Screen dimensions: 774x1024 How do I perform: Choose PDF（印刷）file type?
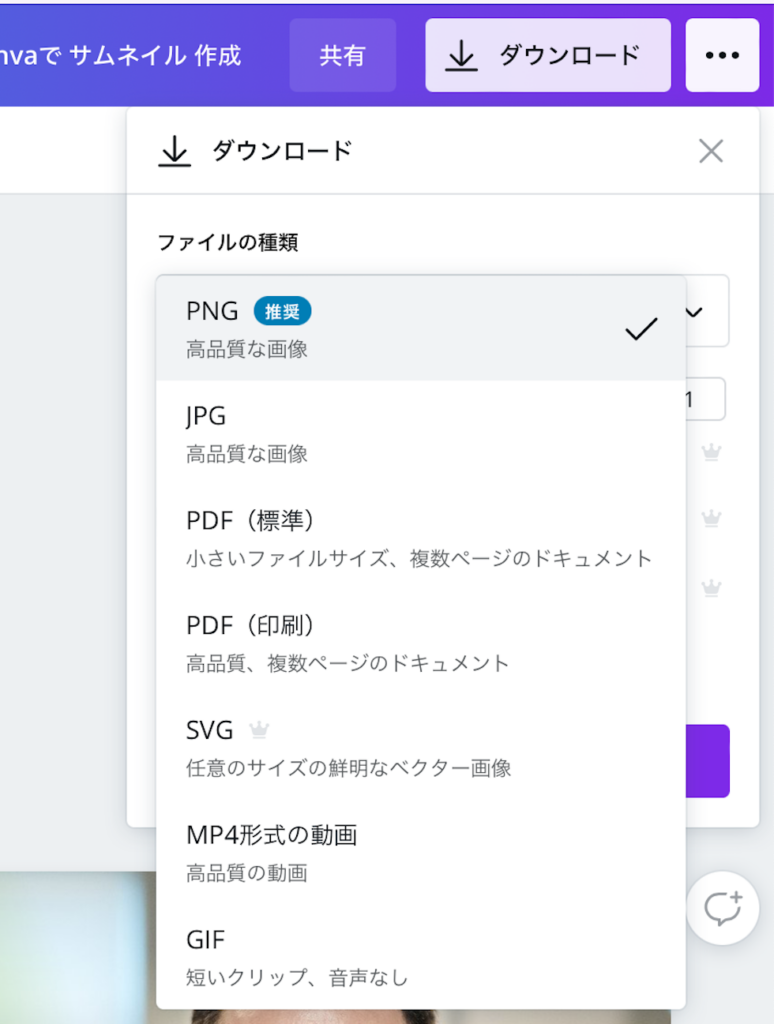pyautogui.click(x=421, y=643)
